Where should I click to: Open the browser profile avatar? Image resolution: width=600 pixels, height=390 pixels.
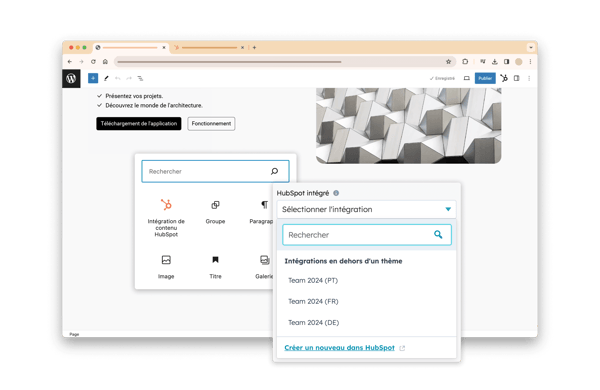pos(518,62)
